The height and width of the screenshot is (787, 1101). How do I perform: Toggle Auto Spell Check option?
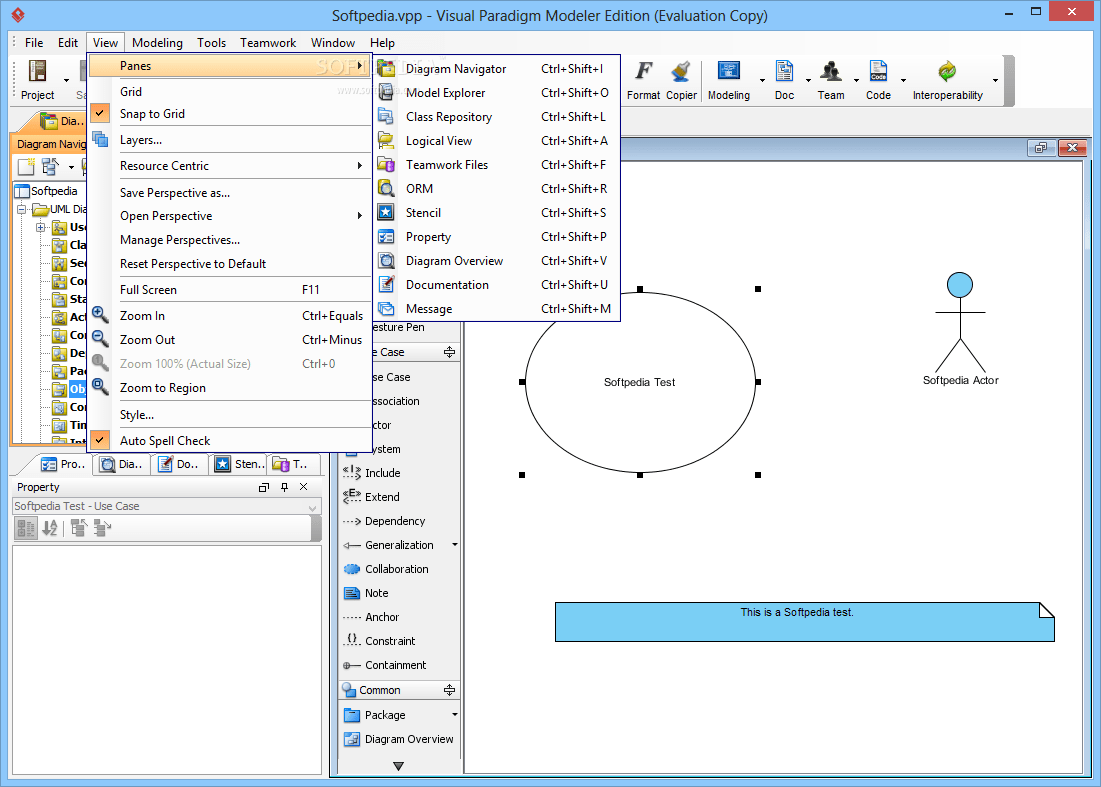[230, 440]
